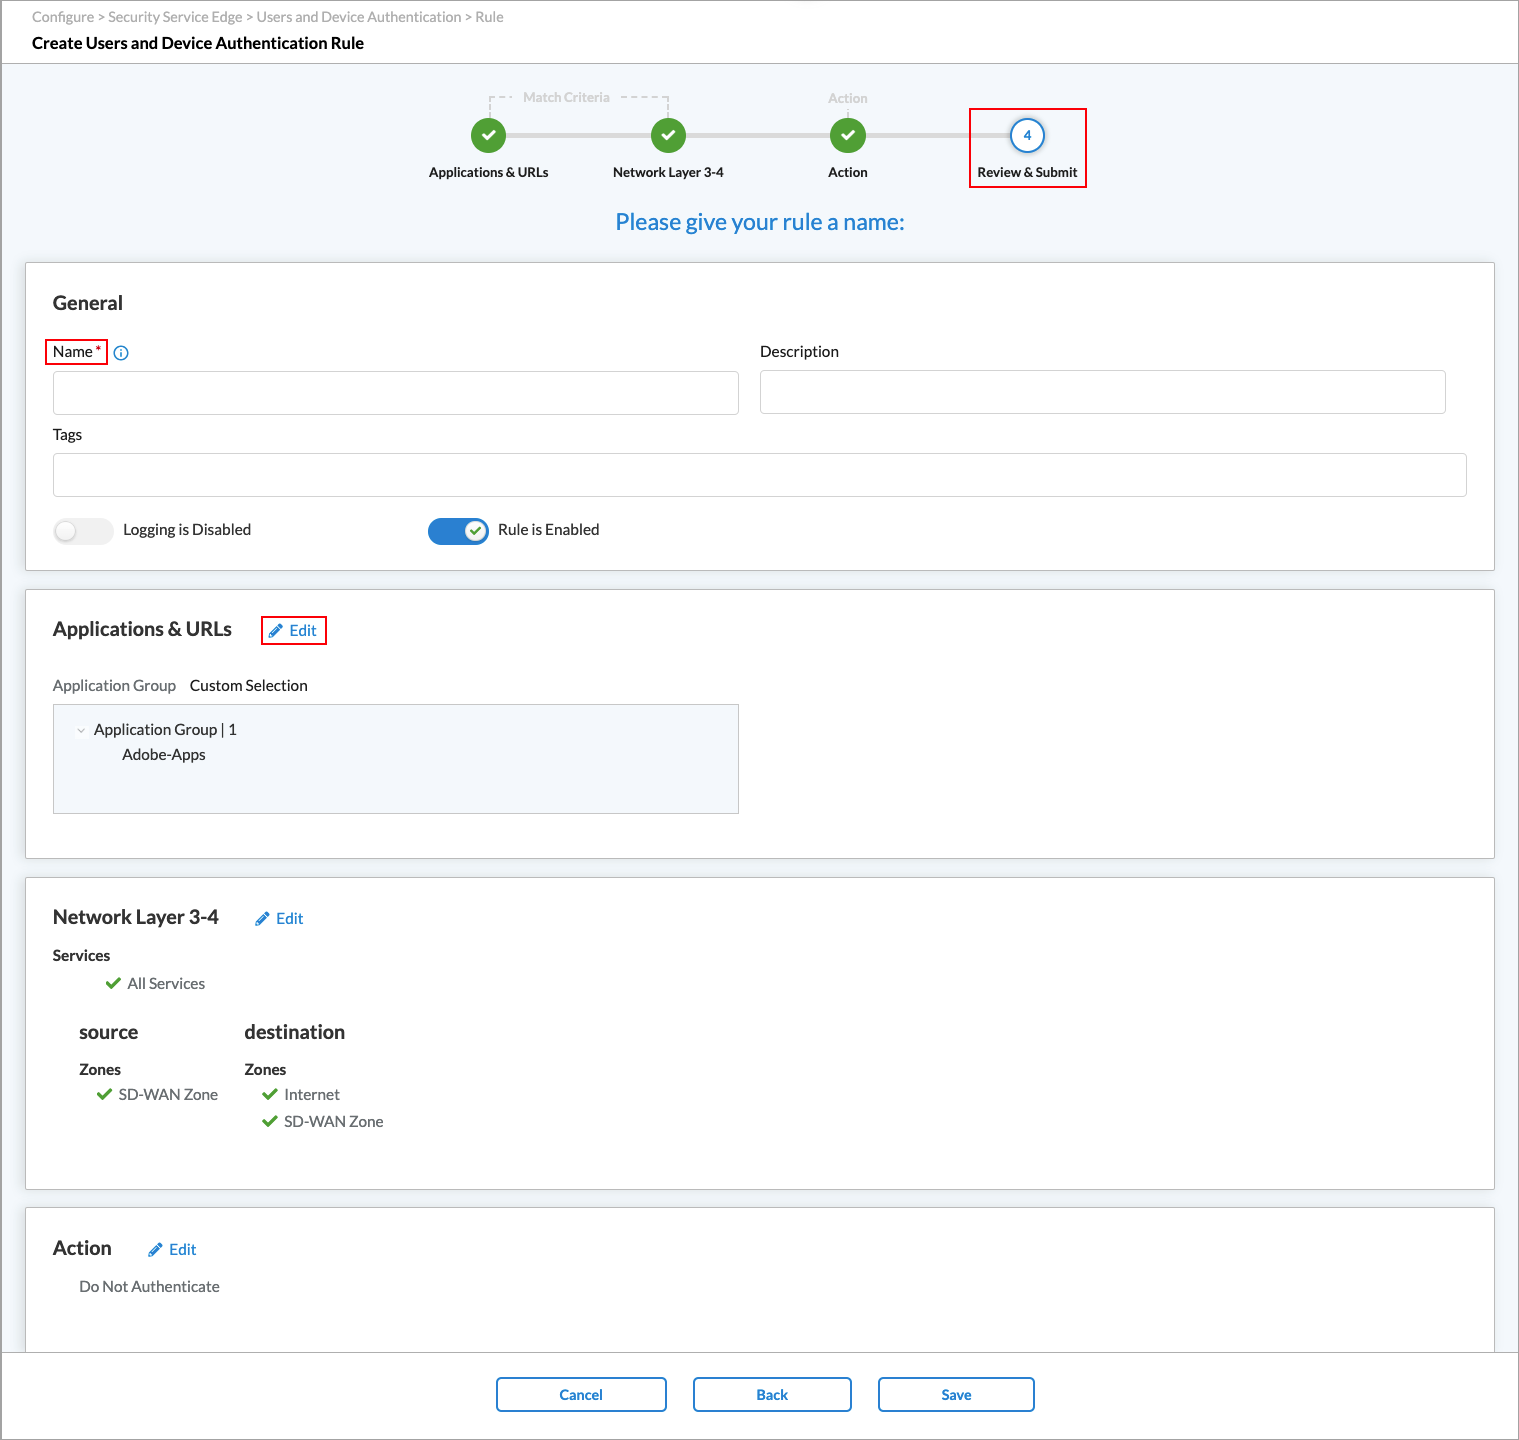Click the pencil Edit icon for Network Layer 3-4

point(262,917)
